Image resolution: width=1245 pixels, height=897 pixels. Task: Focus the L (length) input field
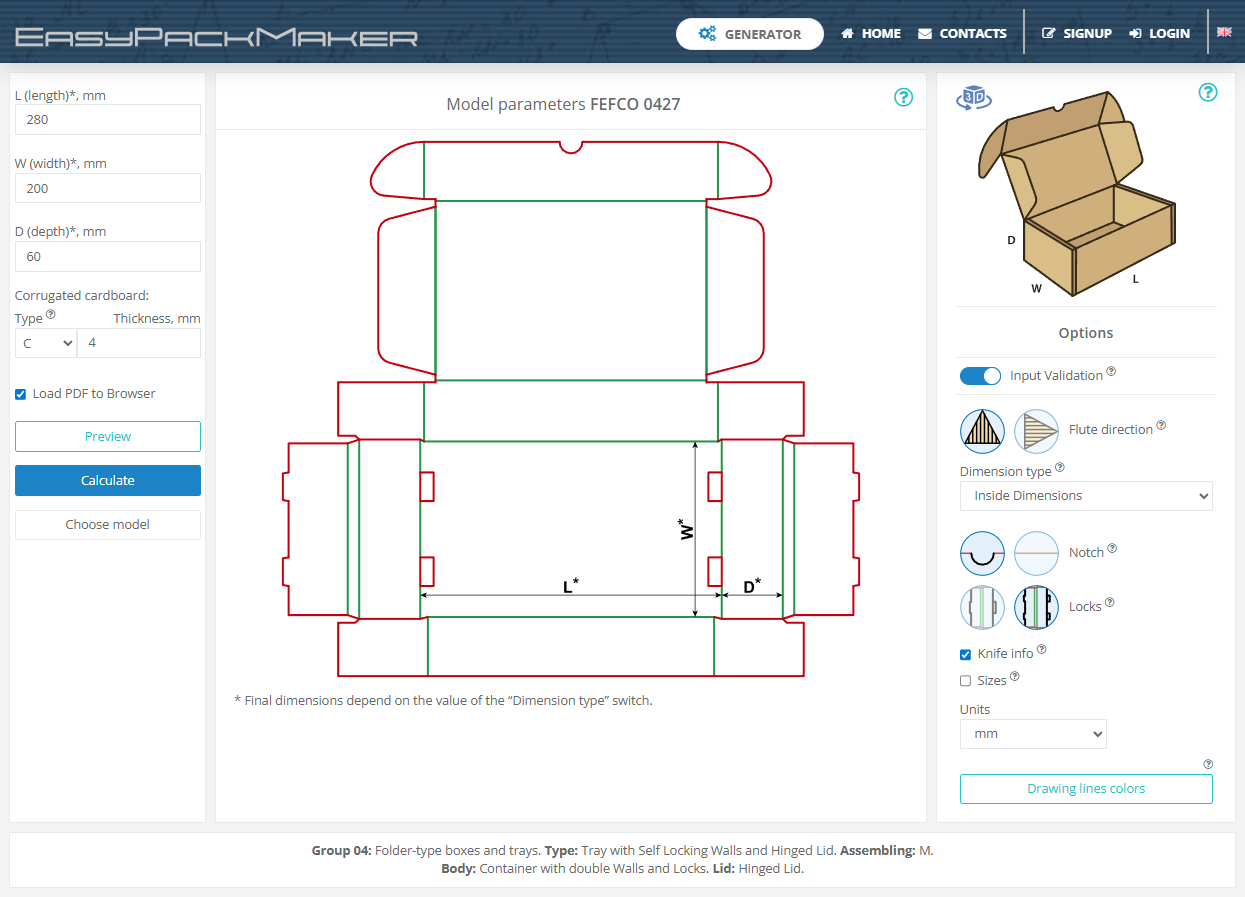point(108,120)
